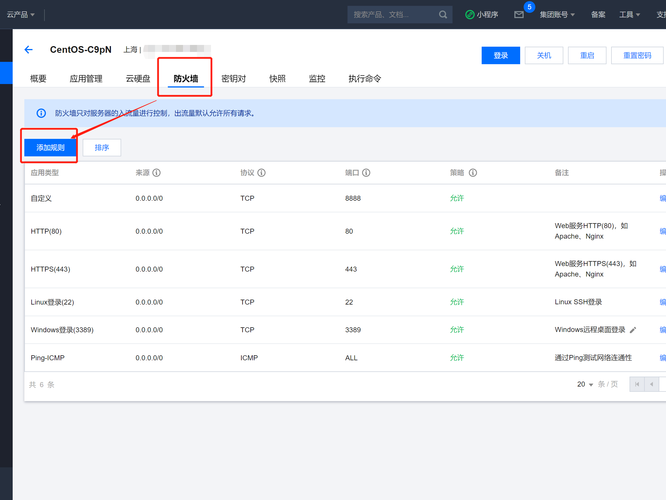Click the search magnifier icon
This screenshot has height=500, width=666.
[x=443, y=15]
